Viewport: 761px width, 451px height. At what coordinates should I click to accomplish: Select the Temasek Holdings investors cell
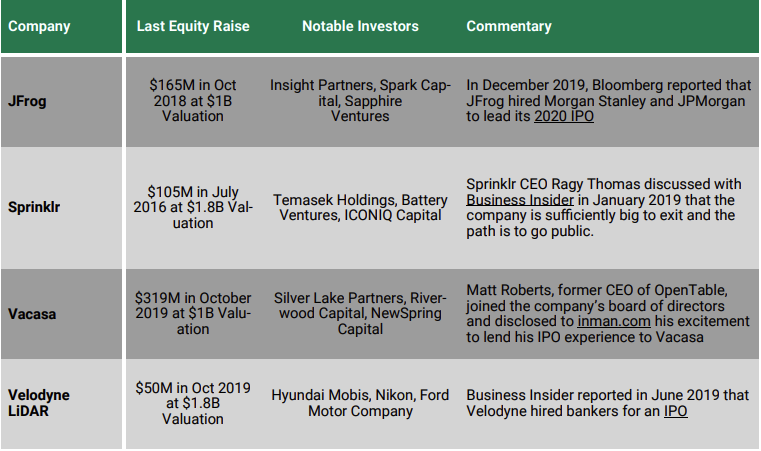coord(360,208)
